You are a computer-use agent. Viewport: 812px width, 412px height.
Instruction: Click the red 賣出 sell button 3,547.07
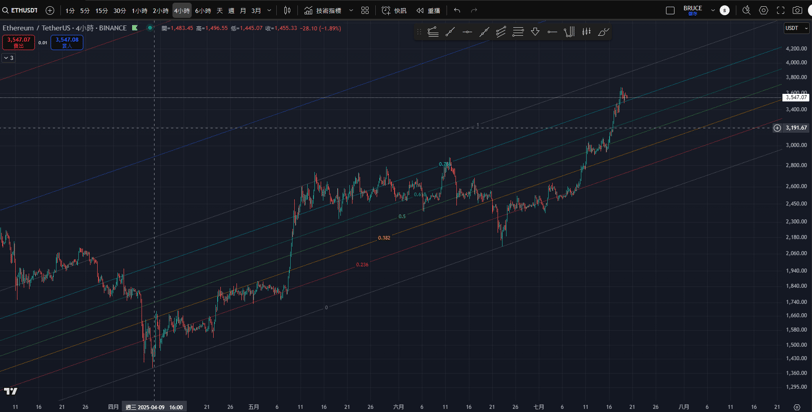click(19, 42)
